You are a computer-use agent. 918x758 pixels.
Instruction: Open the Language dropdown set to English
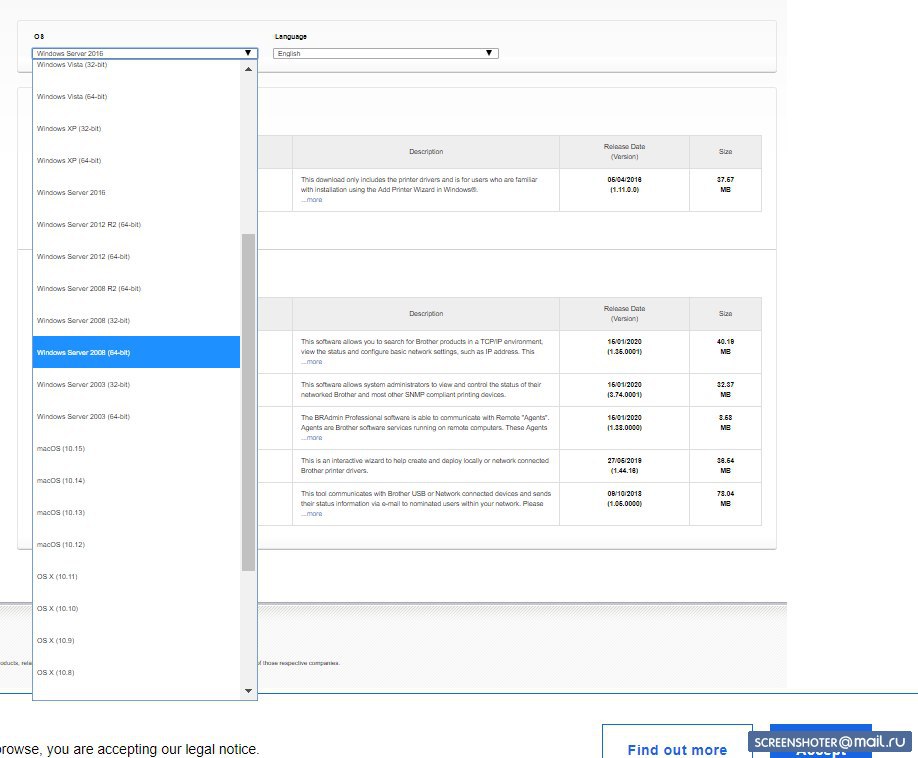386,53
